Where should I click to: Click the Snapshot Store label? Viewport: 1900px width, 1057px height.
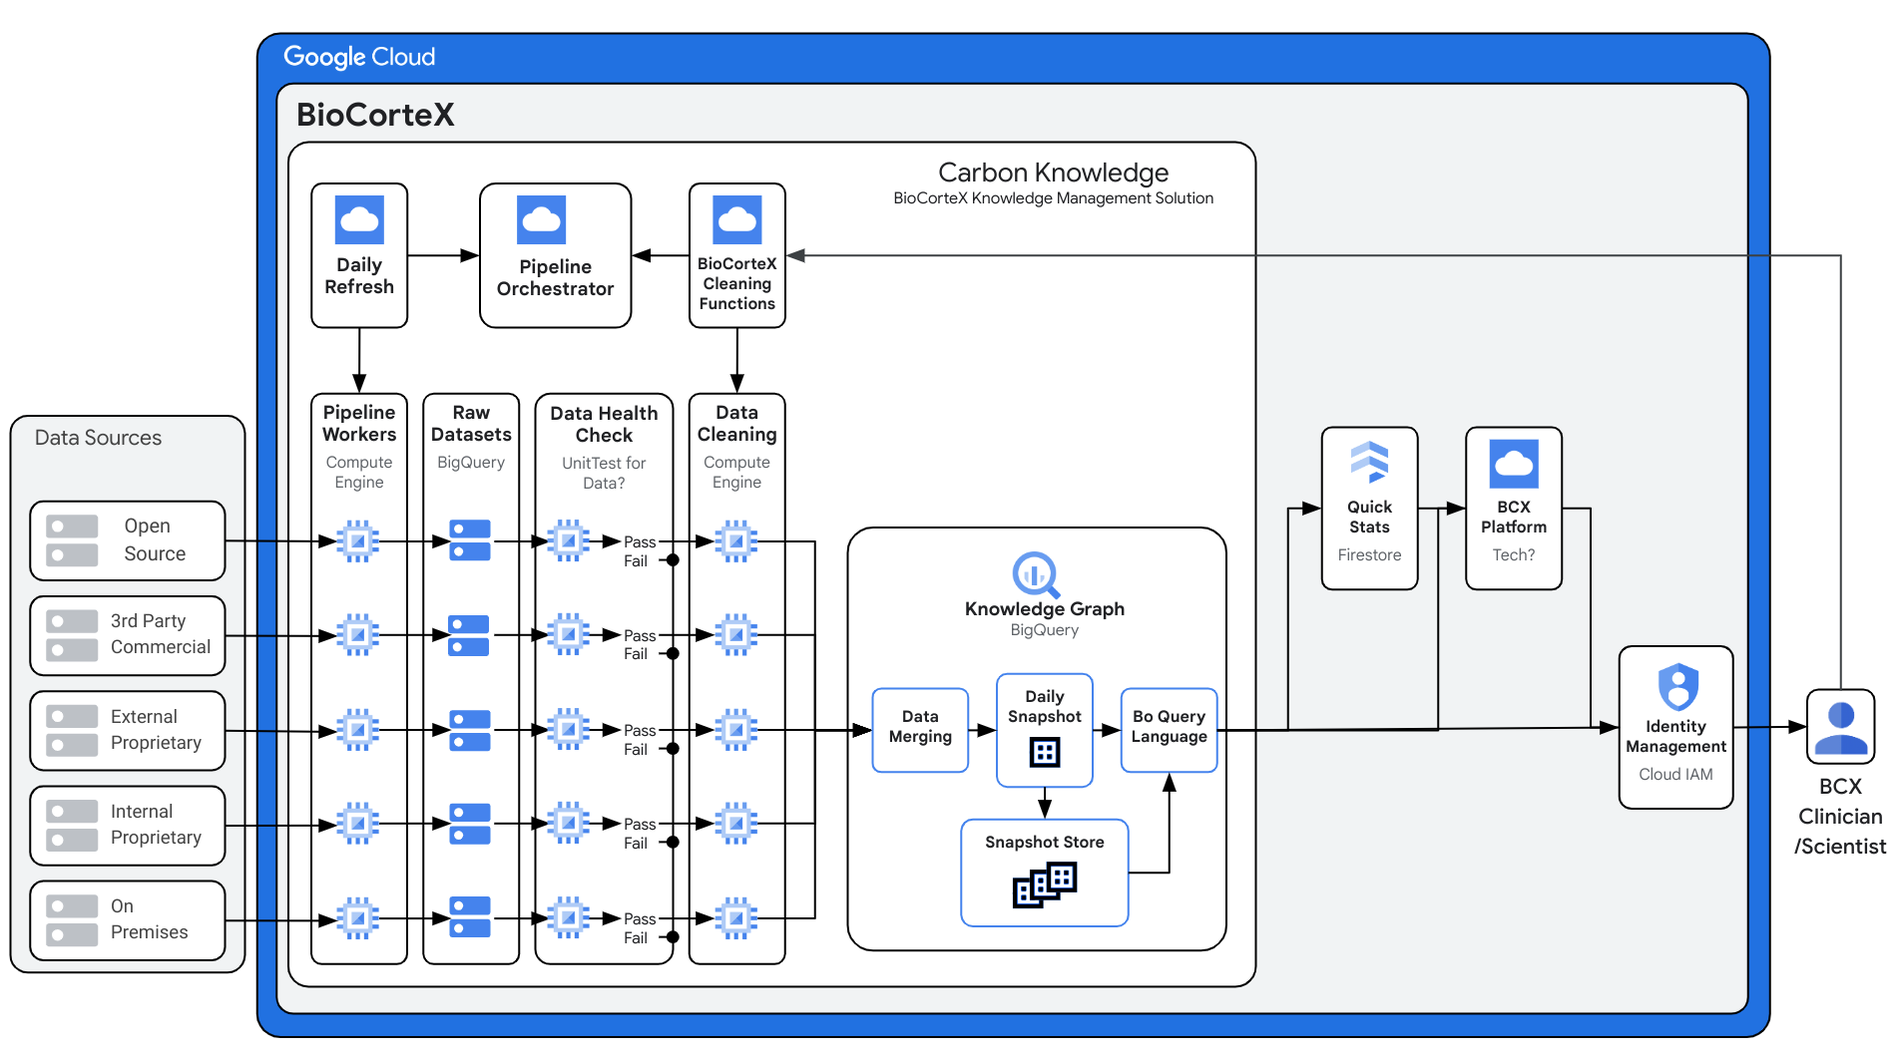(1044, 842)
